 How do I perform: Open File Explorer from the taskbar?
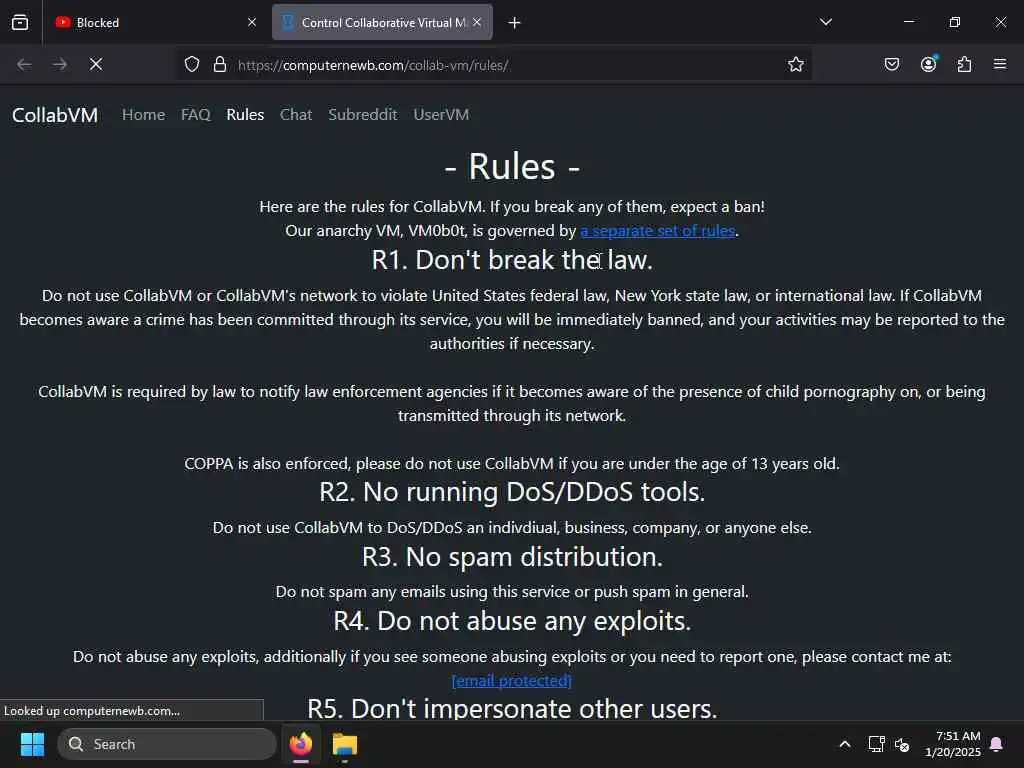345,744
